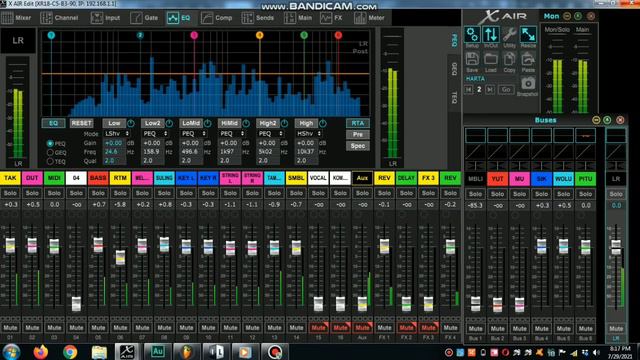Go to next snapshot with skip-forward icon
Viewport: 640px width, 360px height.
click(x=490, y=89)
